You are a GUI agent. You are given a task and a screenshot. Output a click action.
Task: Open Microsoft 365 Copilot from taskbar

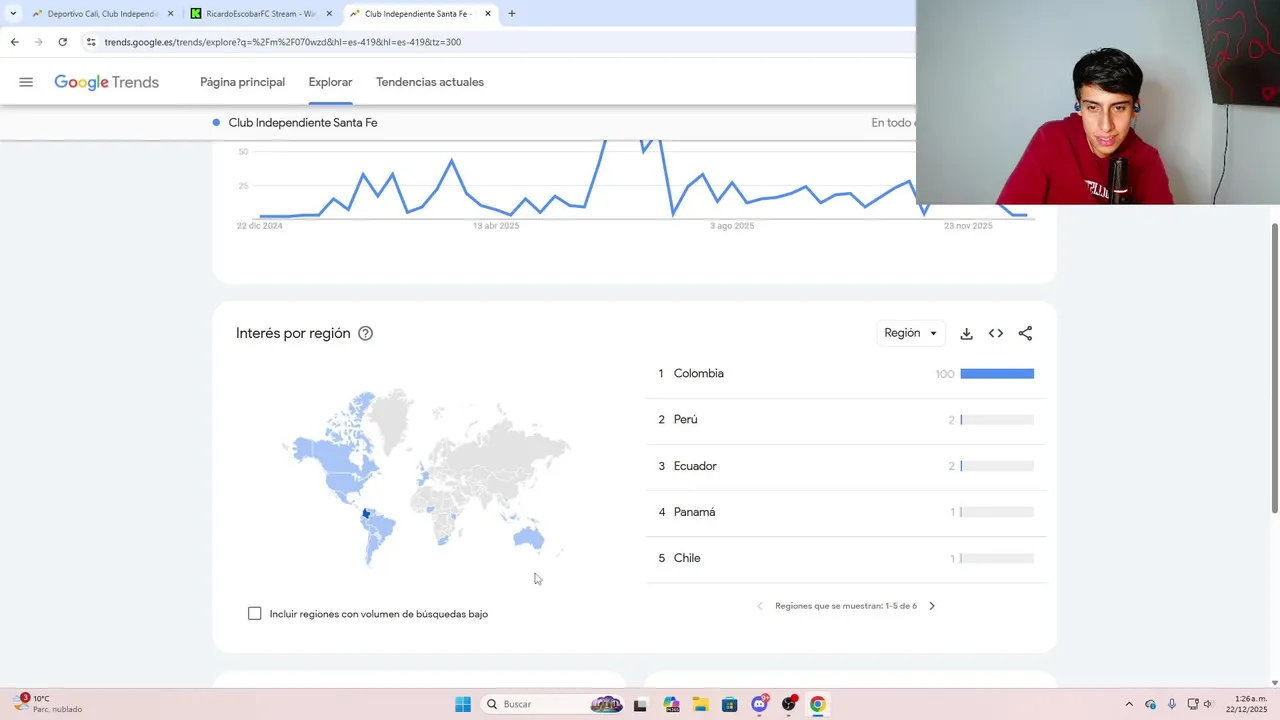coord(670,704)
